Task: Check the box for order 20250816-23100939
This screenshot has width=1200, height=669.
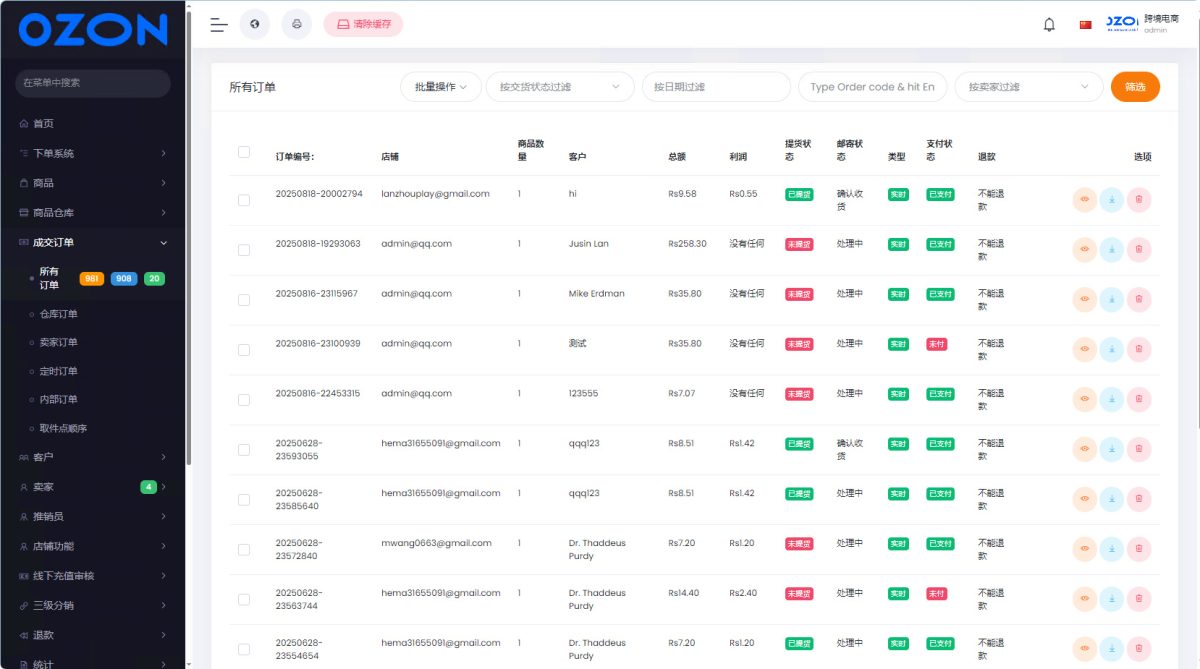Action: coord(244,350)
